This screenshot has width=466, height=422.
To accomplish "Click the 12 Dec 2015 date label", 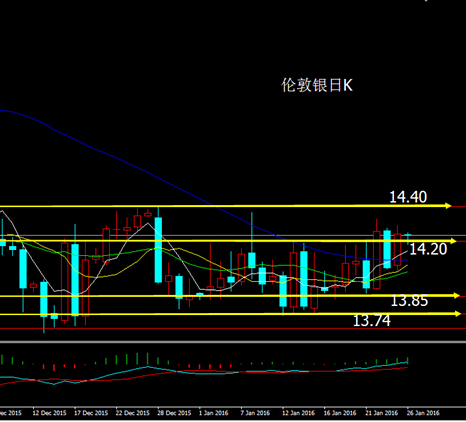I will click(x=49, y=413).
